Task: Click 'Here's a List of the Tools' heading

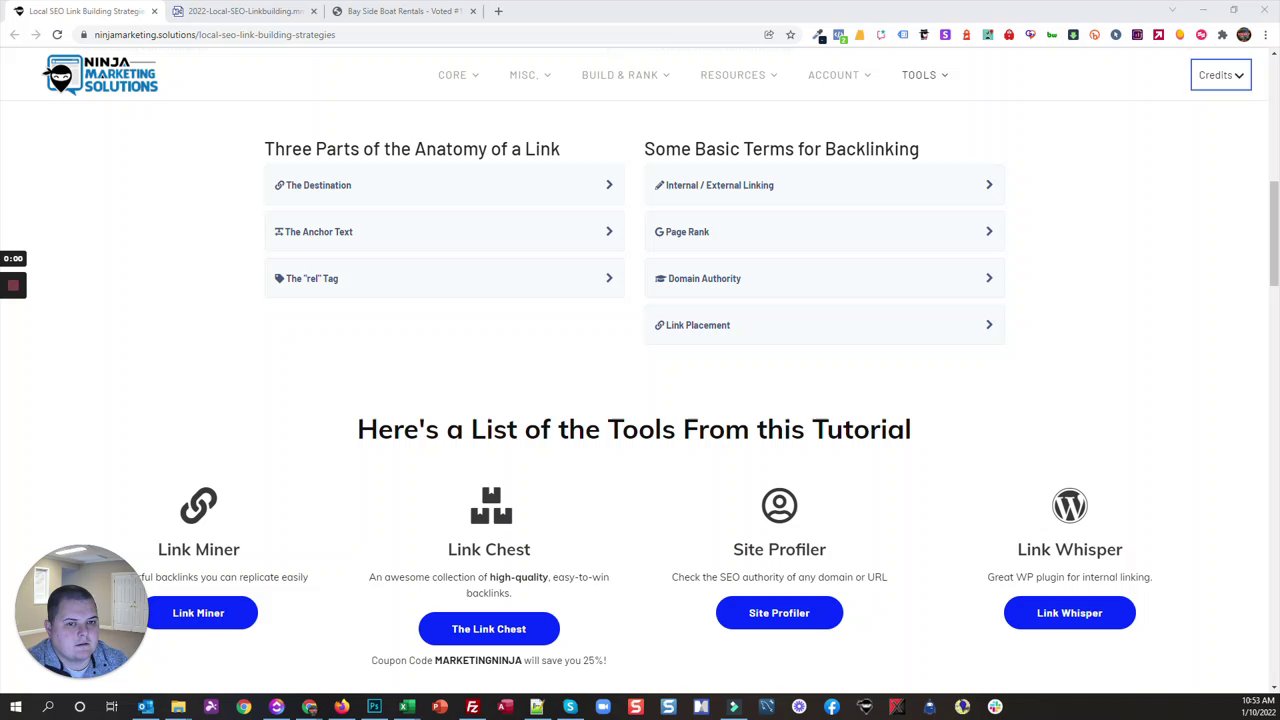Action: [634, 430]
